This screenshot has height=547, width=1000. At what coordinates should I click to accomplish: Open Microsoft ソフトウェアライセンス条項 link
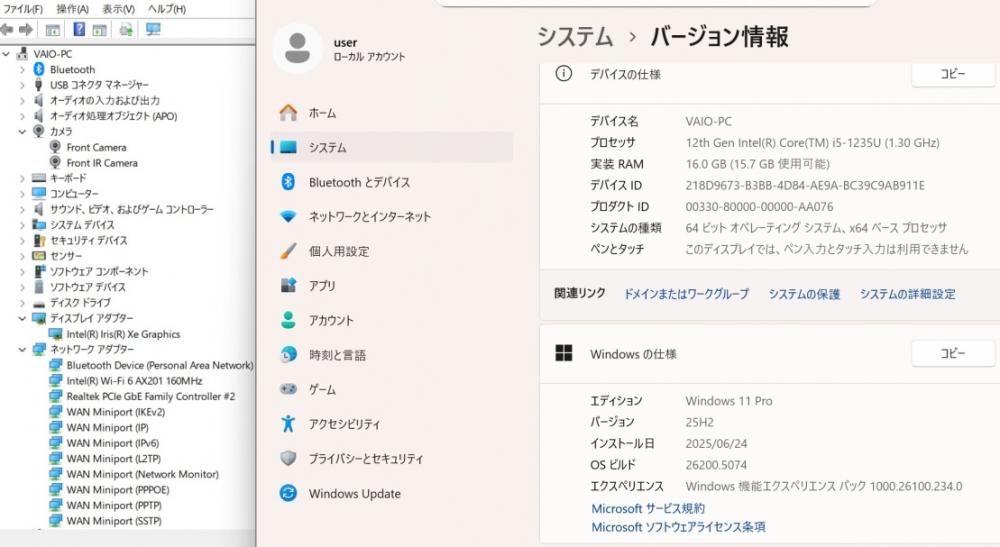(678, 527)
